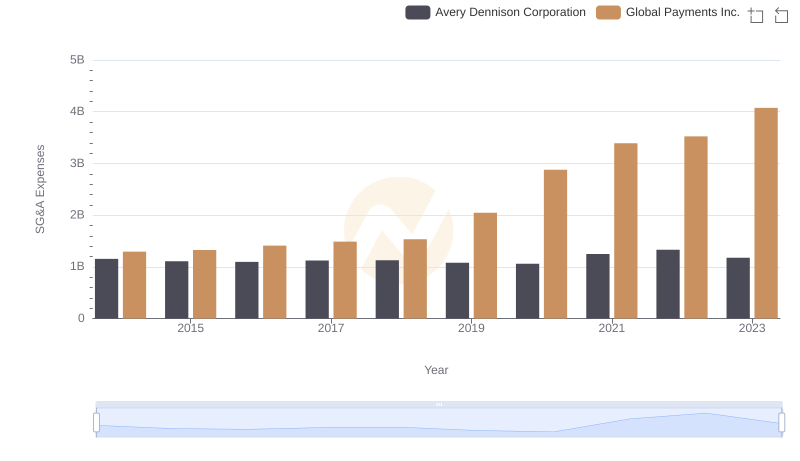Click the 2021 x-axis label
The height and width of the screenshot is (461, 800).
(611, 328)
